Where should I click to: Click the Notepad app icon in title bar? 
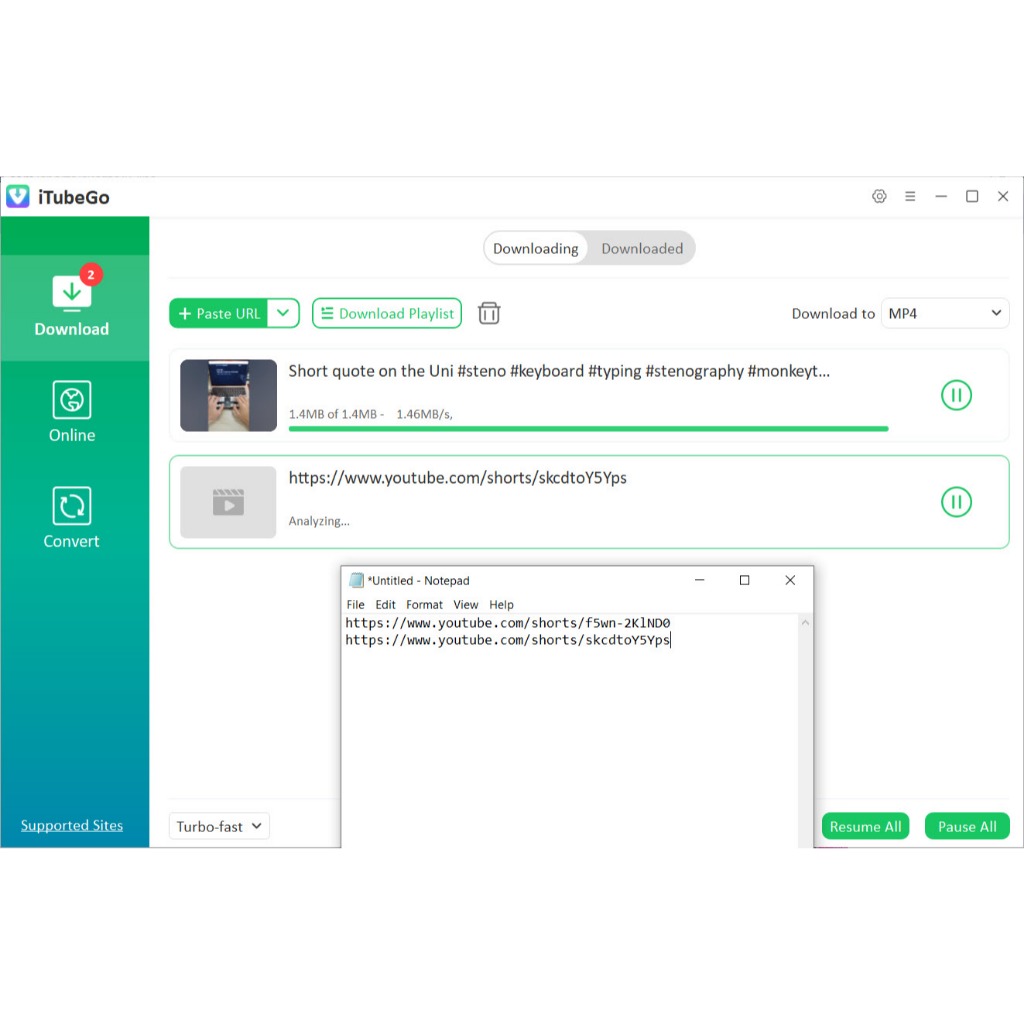(x=356, y=580)
